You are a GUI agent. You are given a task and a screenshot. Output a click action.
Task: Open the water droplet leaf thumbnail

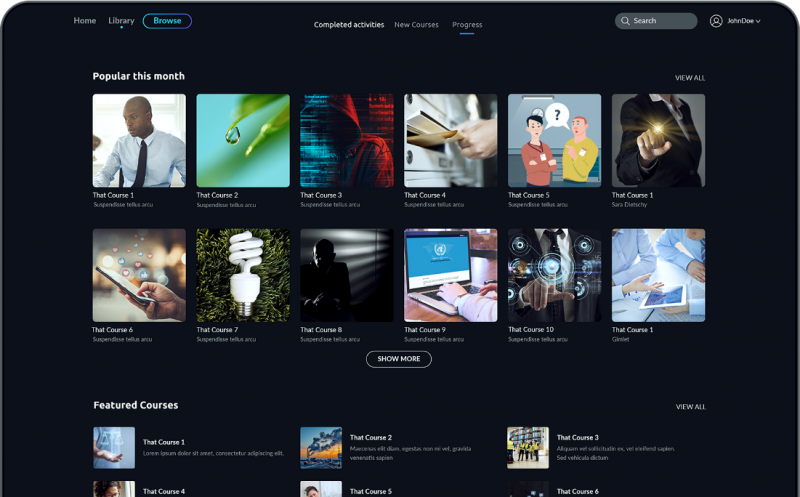pyautogui.click(x=243, y=140)
